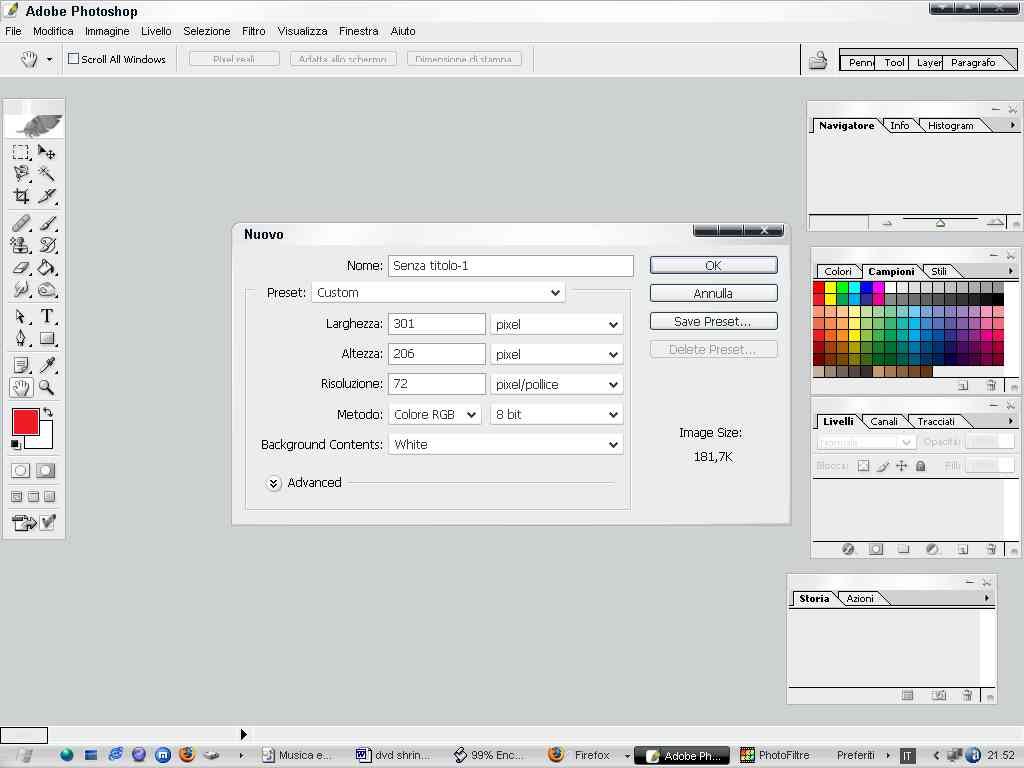The width and height of the screenshot is (1024, 768).
Task: Choose the Paint Bucket tool
Action: (x=47, y=268)
